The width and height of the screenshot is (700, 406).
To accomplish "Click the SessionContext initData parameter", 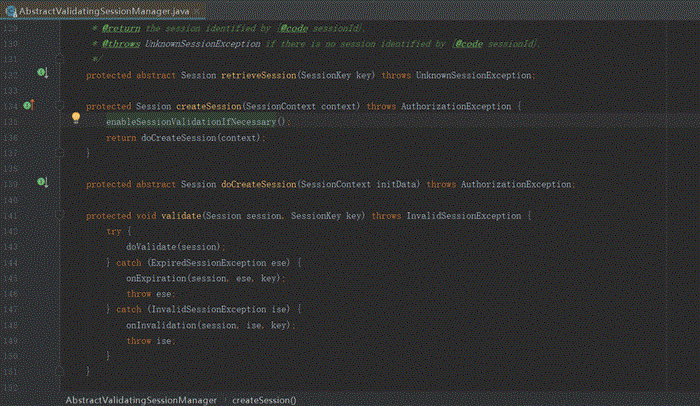I will tap(359, 184).
